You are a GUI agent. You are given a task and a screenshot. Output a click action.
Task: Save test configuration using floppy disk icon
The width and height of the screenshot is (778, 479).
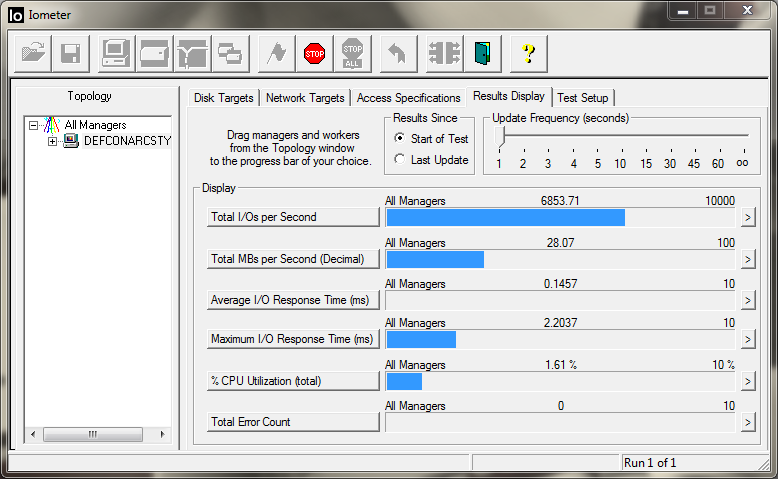point(70,53)
